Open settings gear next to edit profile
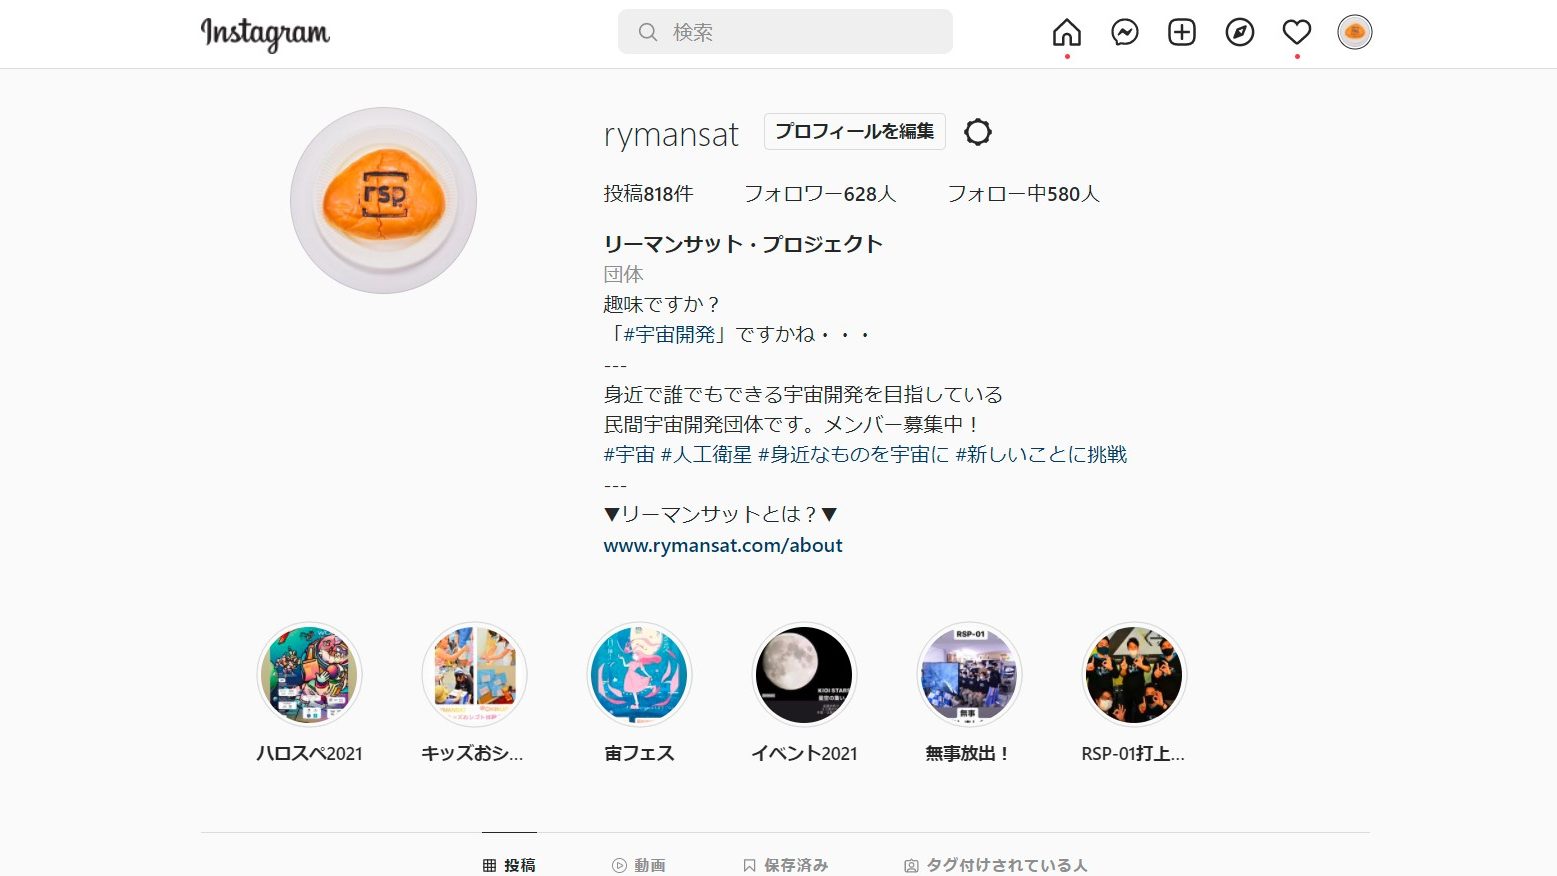The image size is (1557, 876). click(x=978, y=132)
